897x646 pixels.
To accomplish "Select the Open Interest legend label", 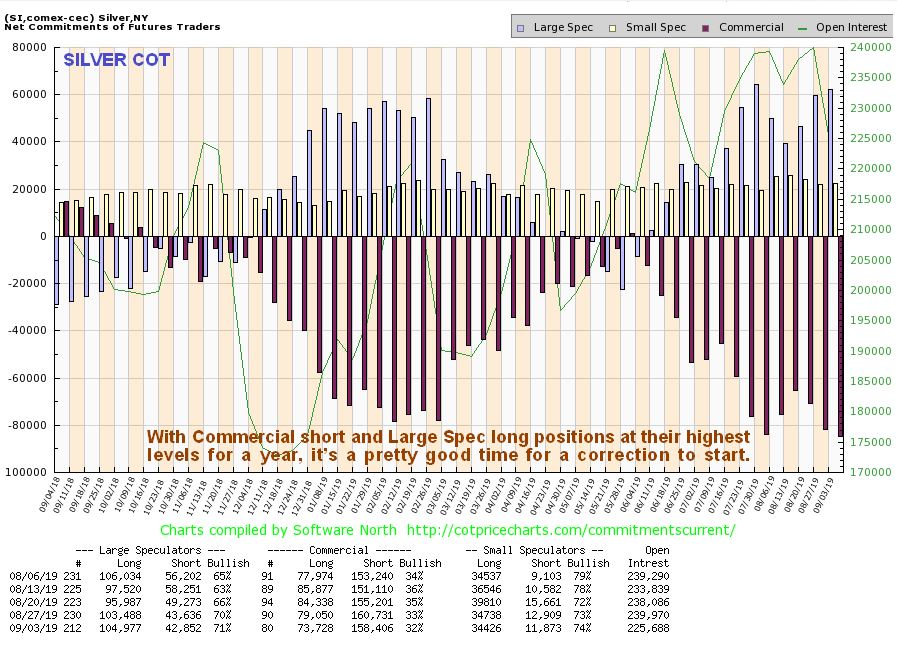I will pyautogui.click(x=851, y=27).
